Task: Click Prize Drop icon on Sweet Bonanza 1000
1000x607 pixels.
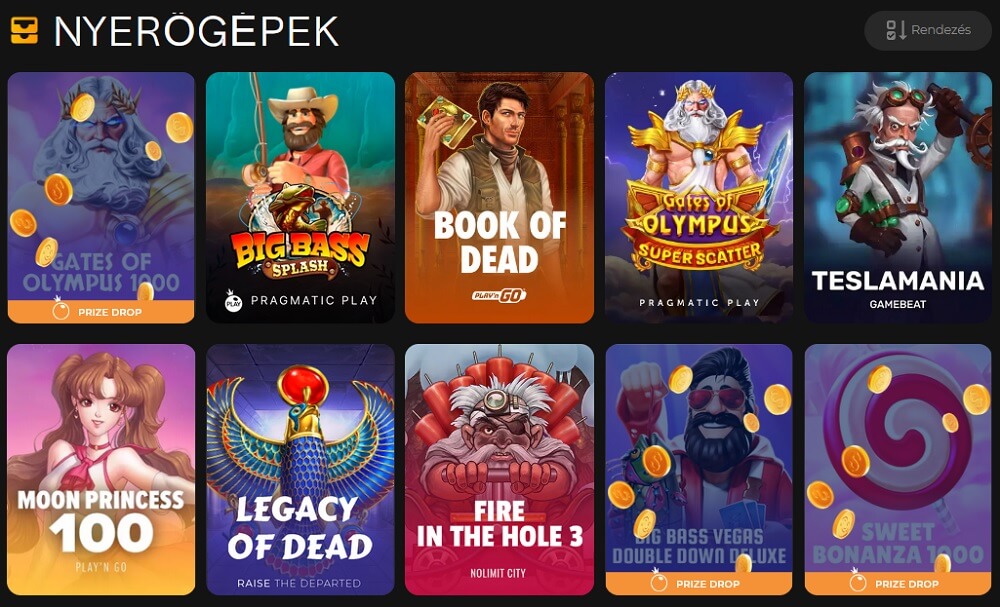Action: pyautogui.click(x=858, y=581)
